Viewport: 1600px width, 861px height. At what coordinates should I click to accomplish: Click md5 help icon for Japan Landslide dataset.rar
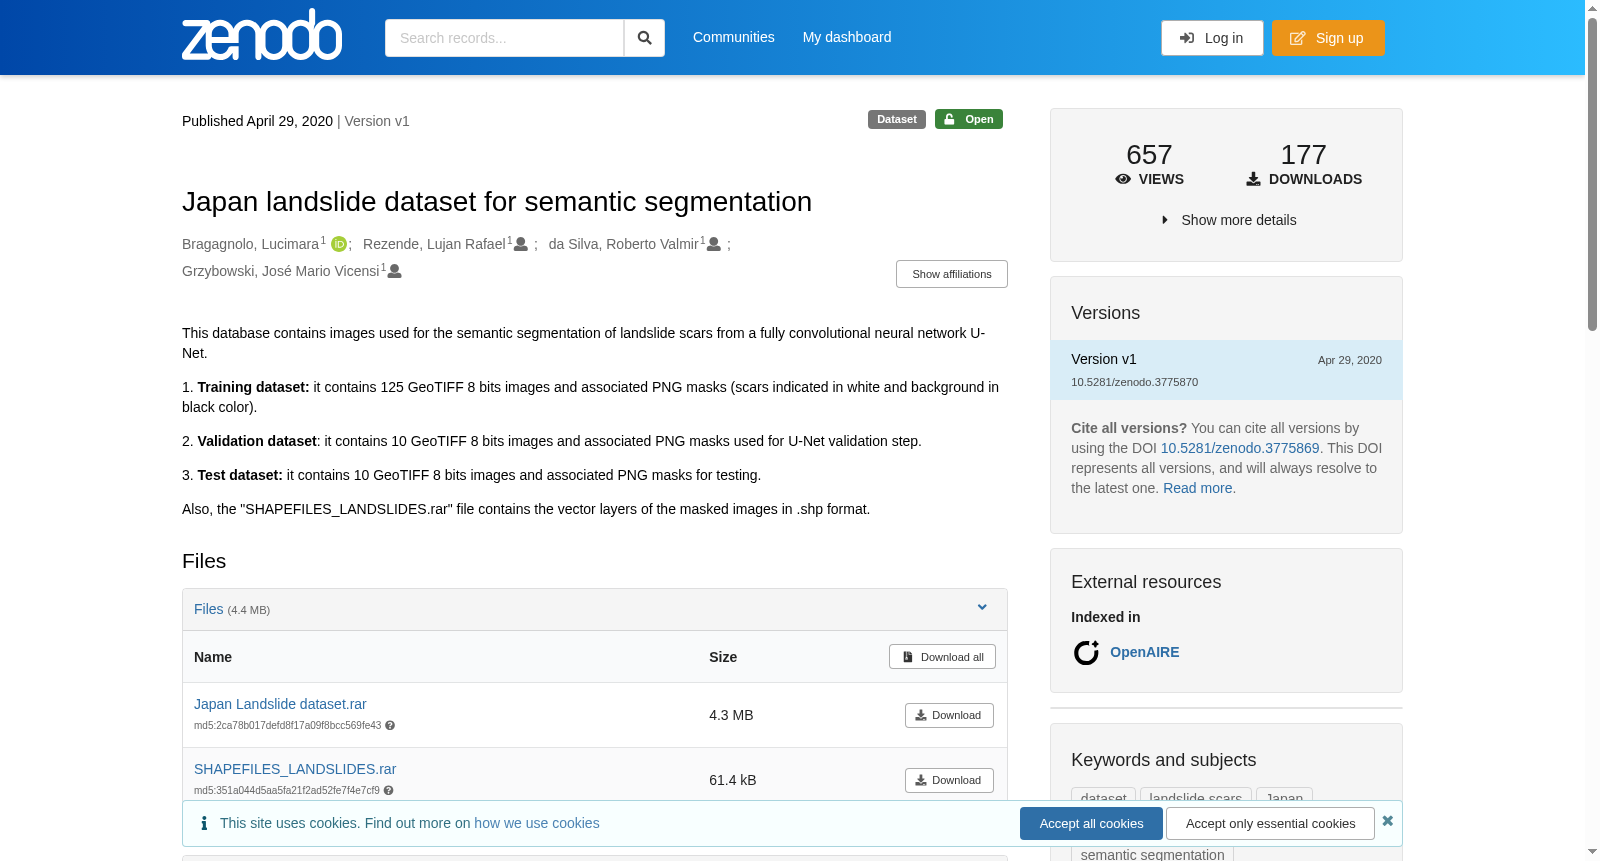390,726
